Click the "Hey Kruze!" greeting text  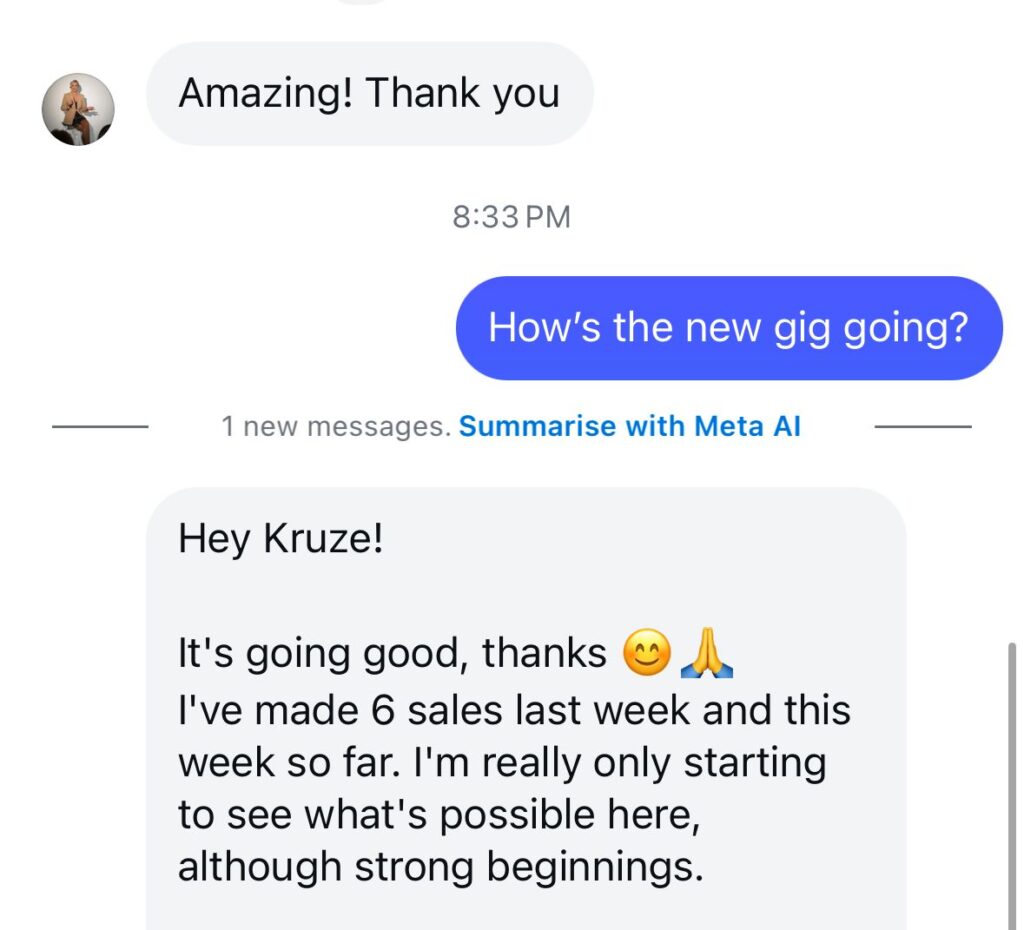point(281,539)
